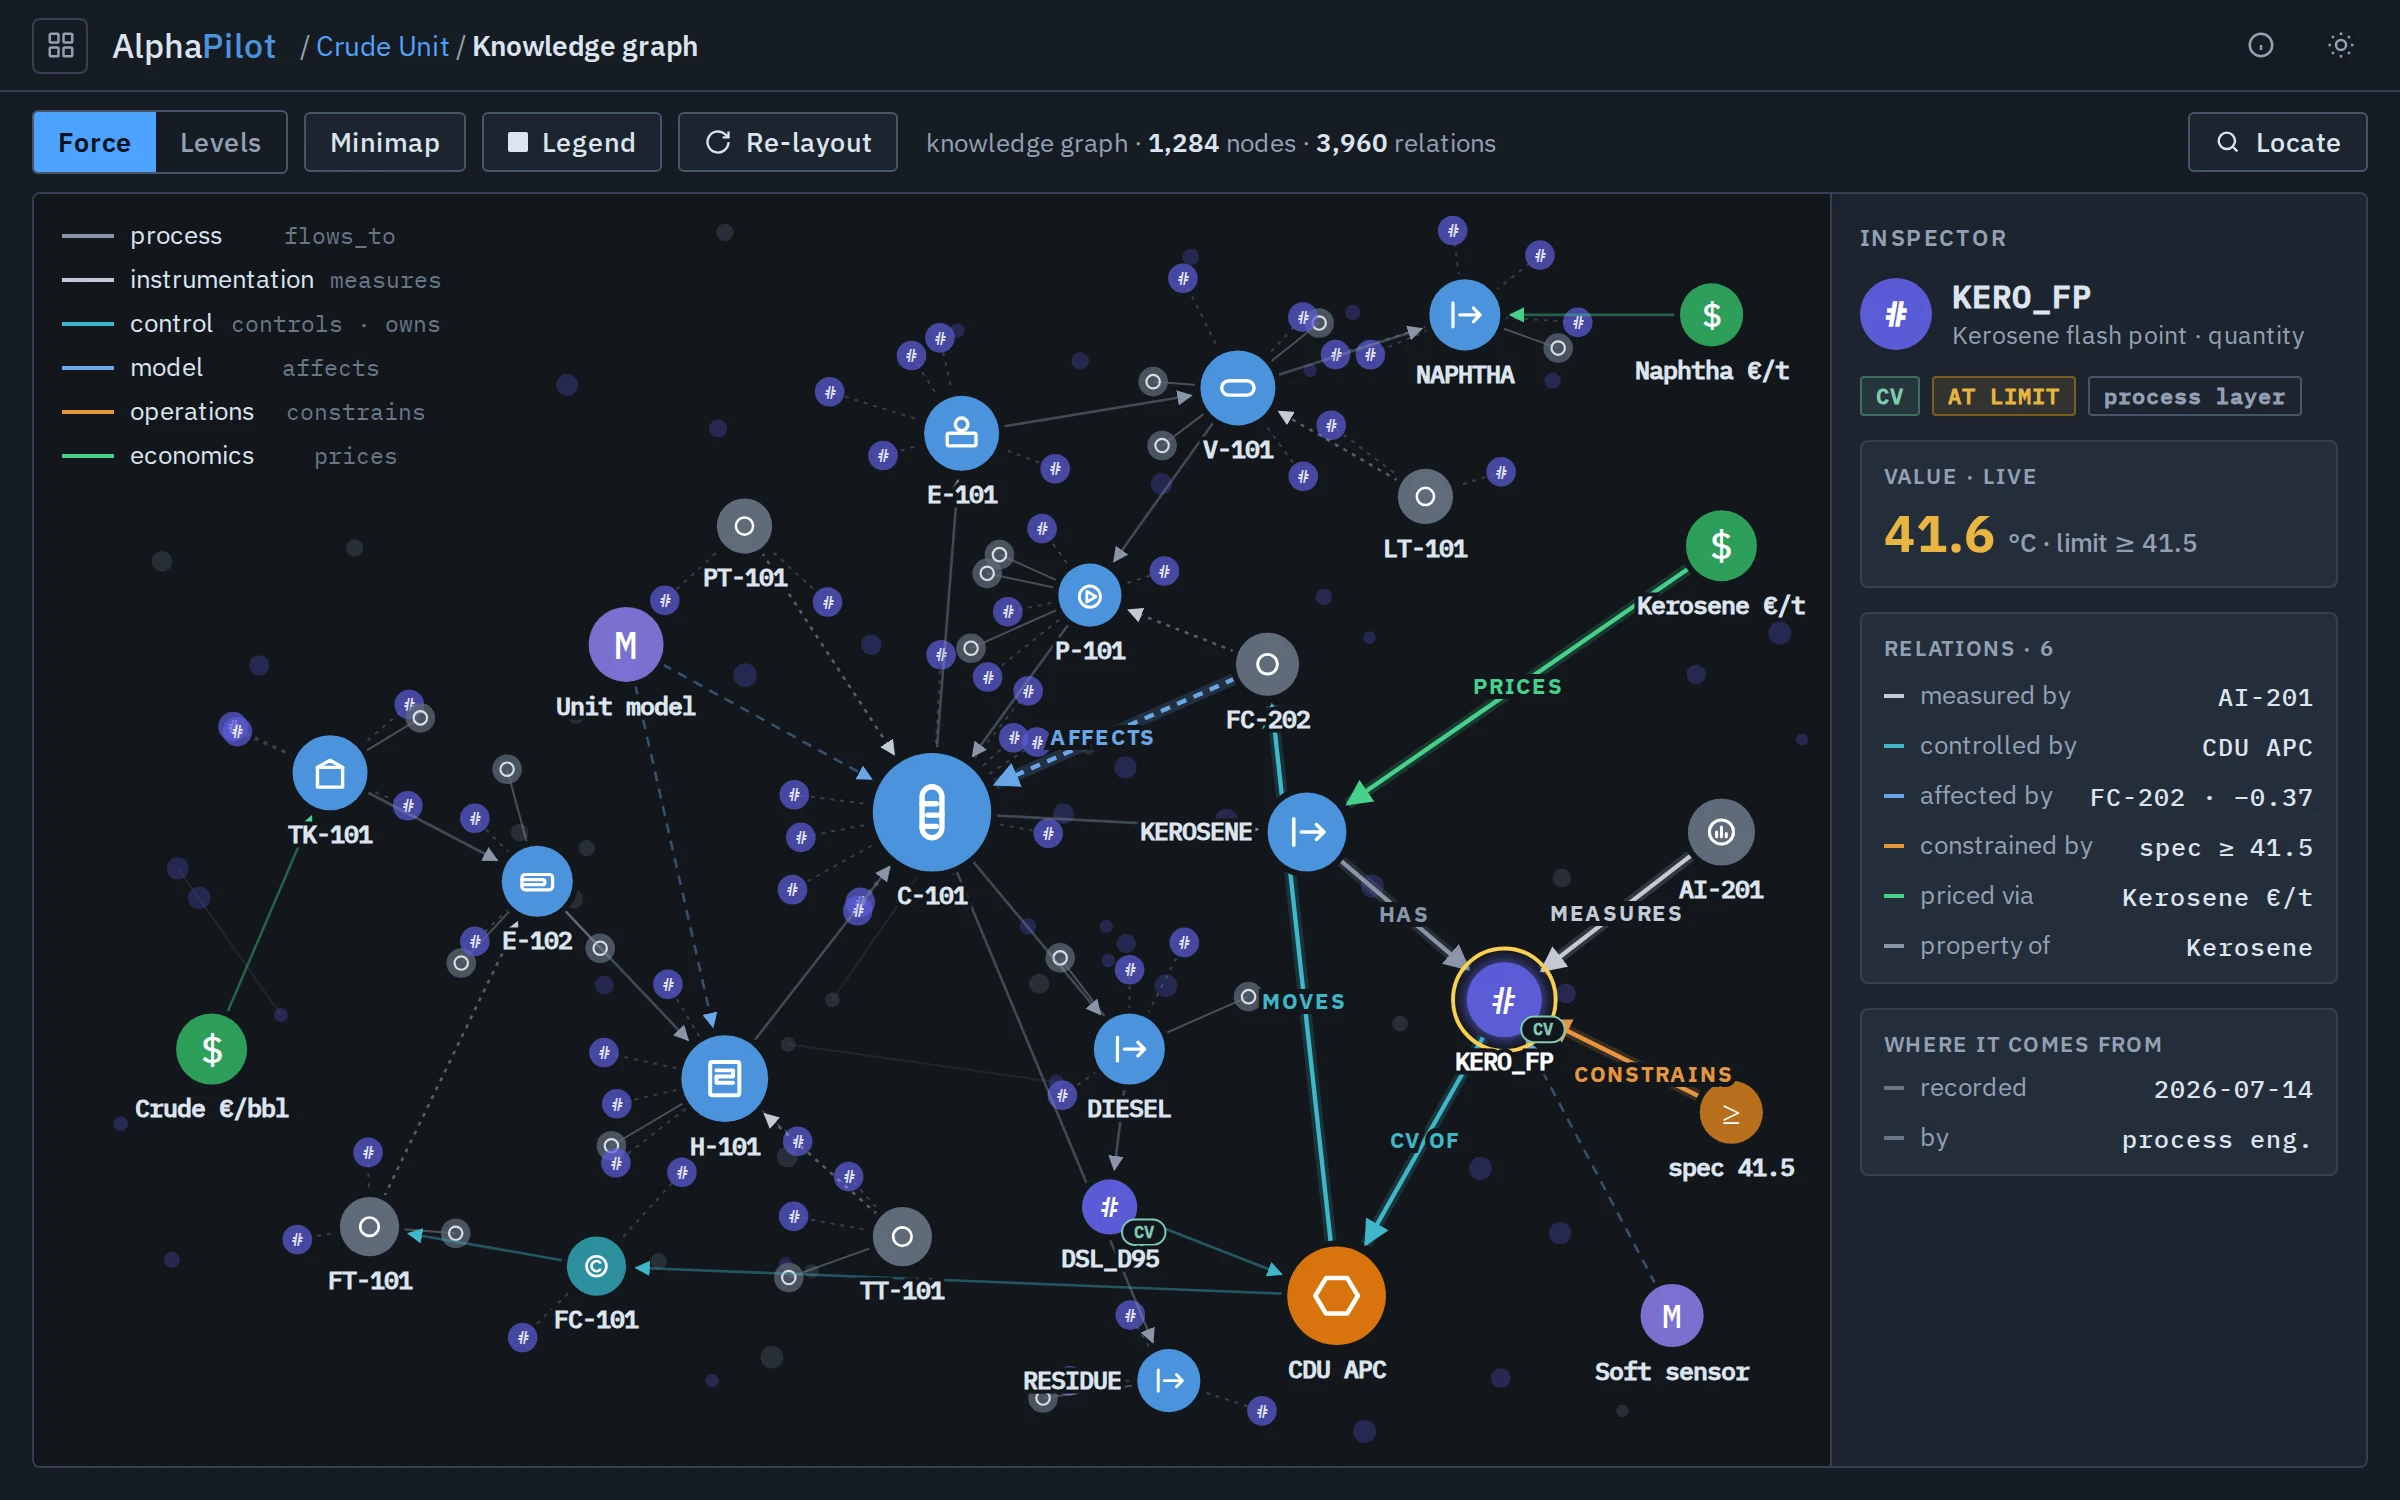Click the spec ≥ 41.5 constrained by value
The image size is (2400, 1500).
[2225, 848]
